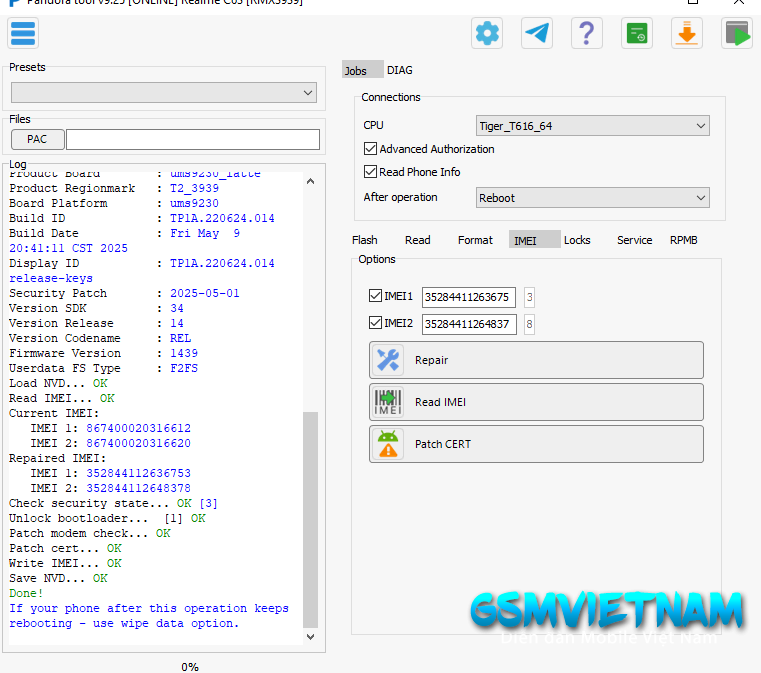Click IMEI2 check digit box
Image resolution: width=761 pixels, height=673 pixels.
(x=529, y=324)
